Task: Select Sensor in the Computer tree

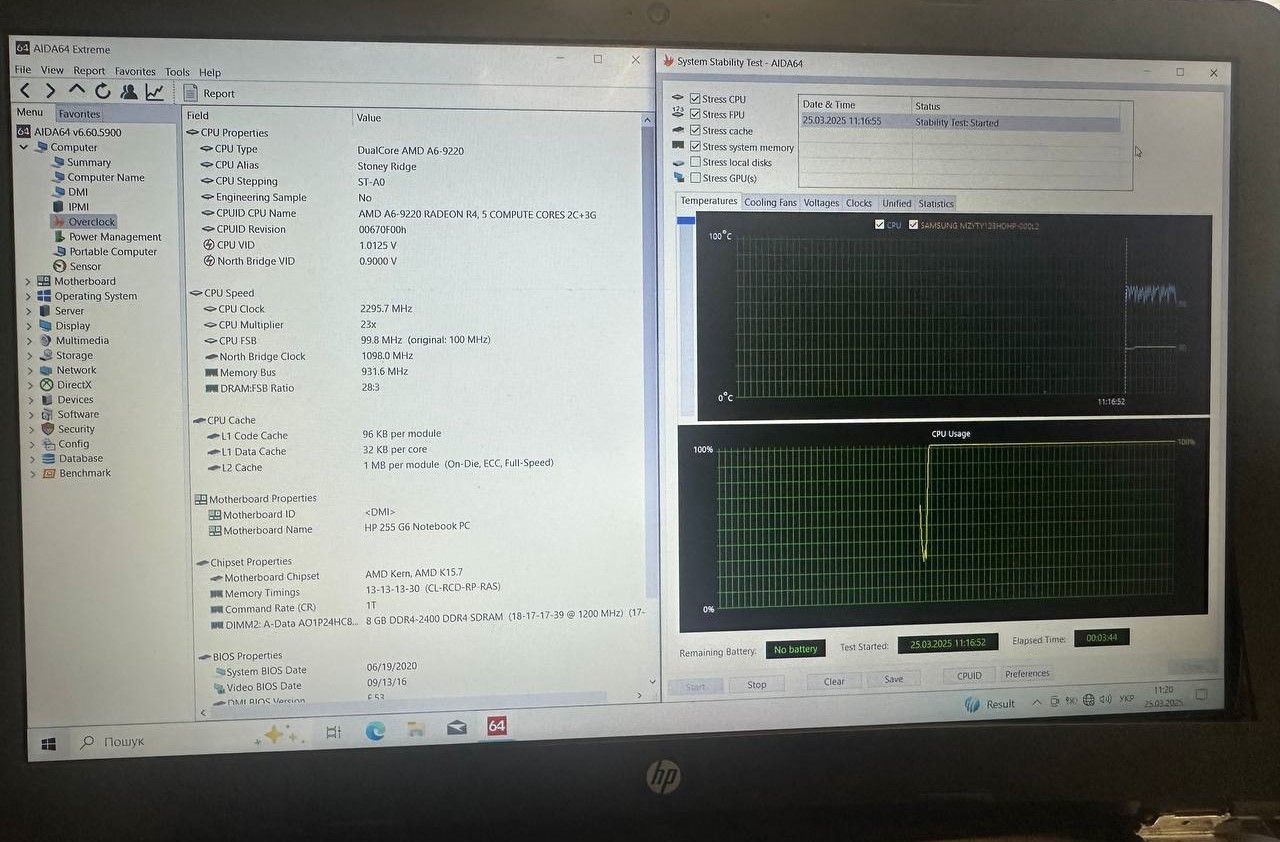Action: [85, 267]
